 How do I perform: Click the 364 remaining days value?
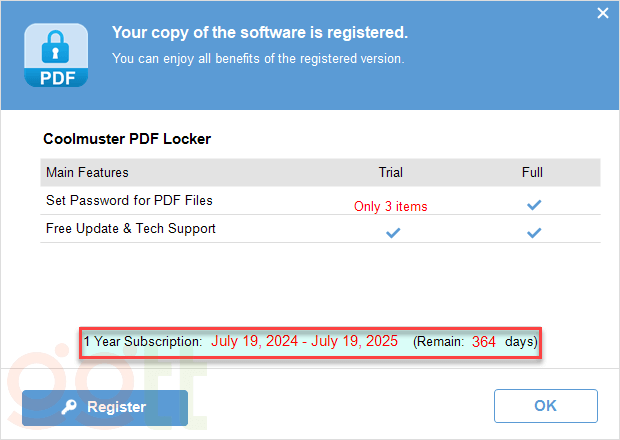[x=484, y=342]
